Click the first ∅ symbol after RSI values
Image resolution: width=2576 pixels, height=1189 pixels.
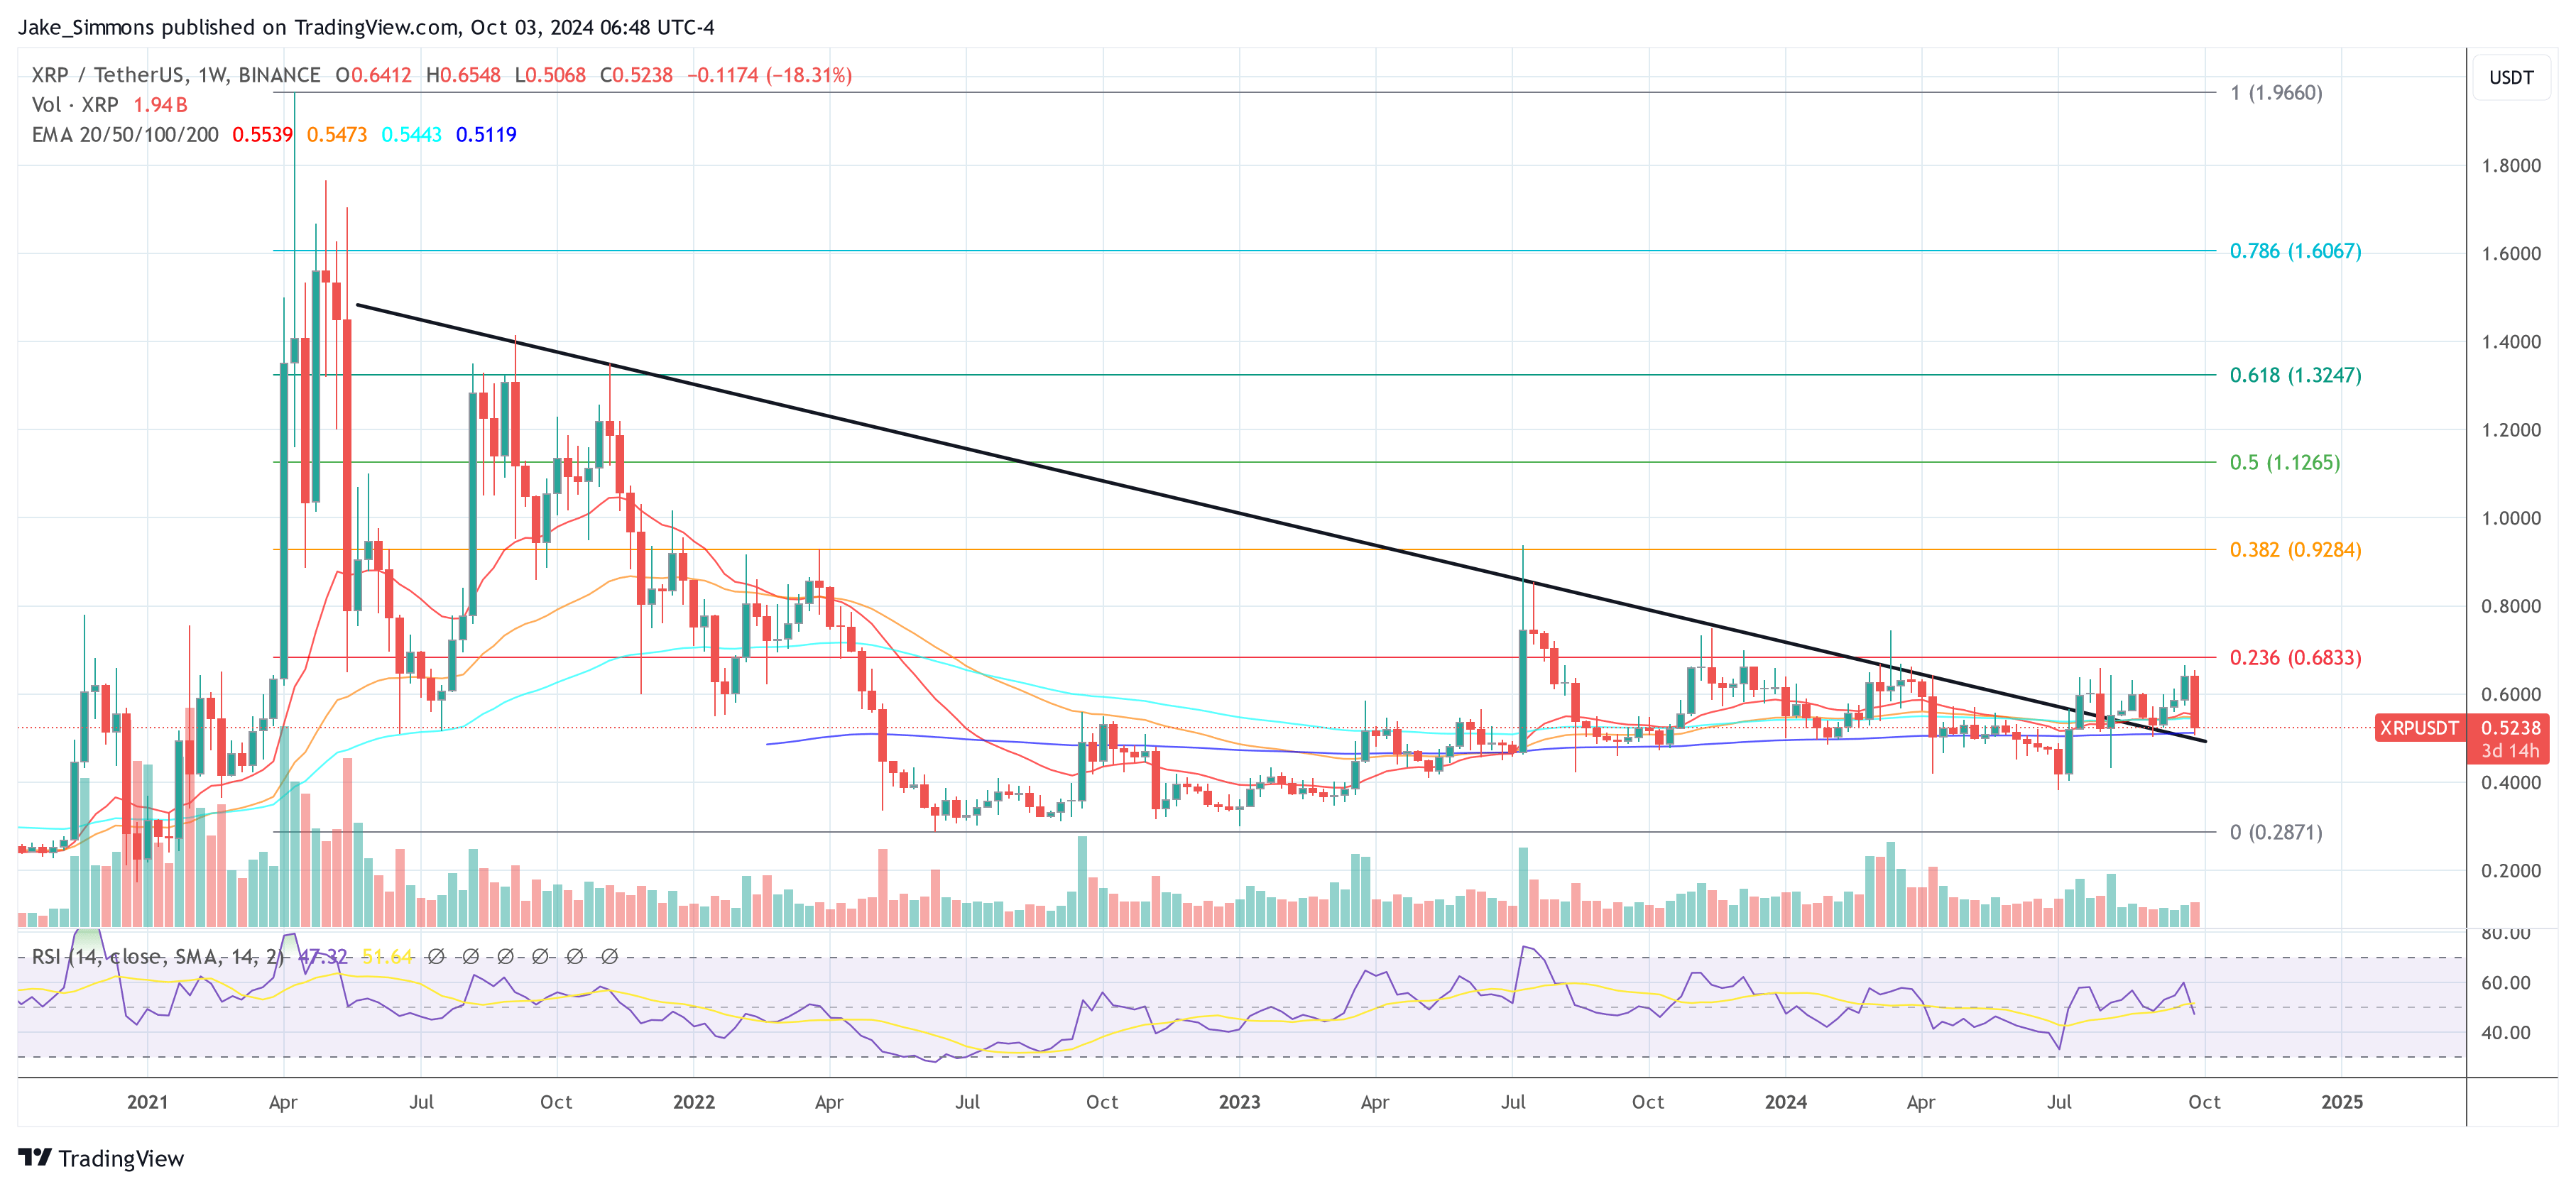436,957
